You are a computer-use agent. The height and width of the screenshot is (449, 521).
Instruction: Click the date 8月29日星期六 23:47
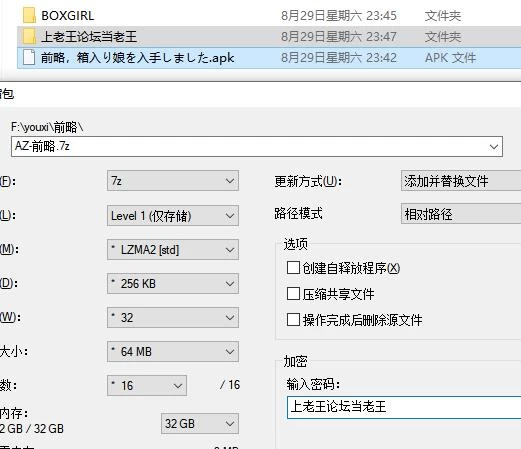[339, 37]
